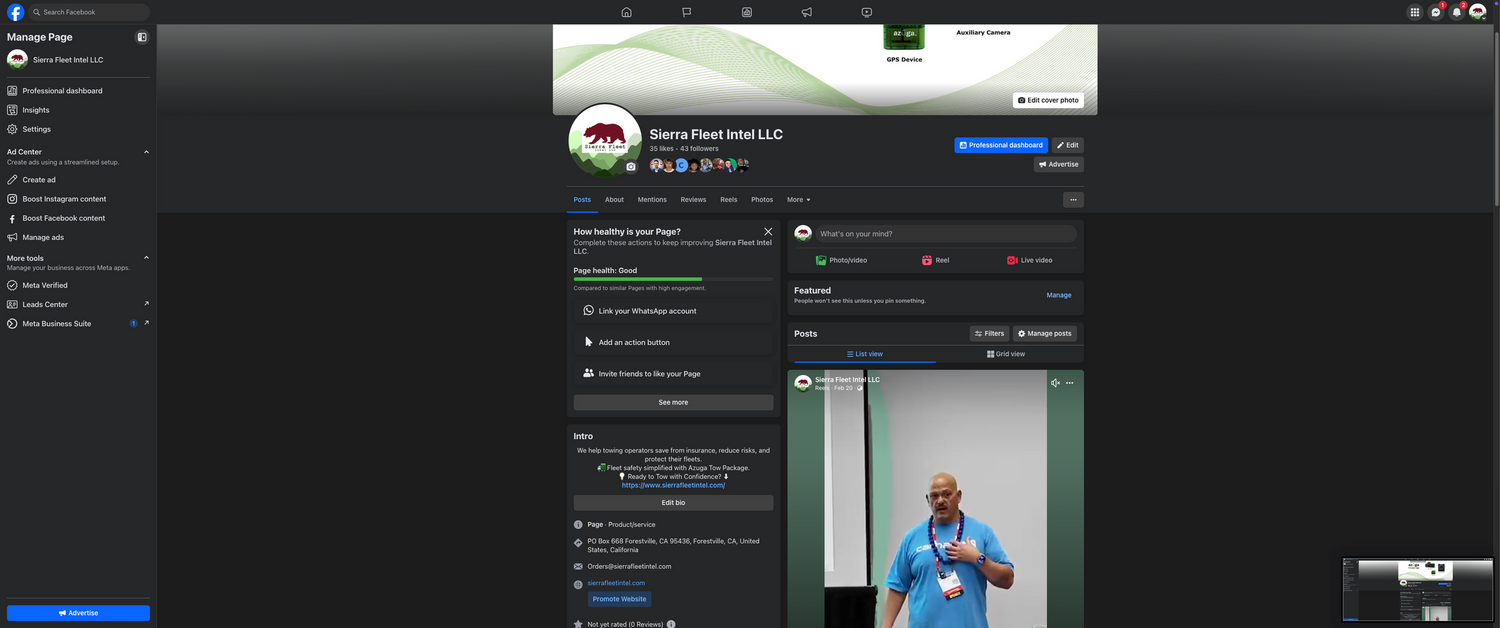The width and height of the screenshot is (1500, 628).
Task: Click the 35 likes · 43 followers text
Action: pyautogui.click(x=684, y=149)
